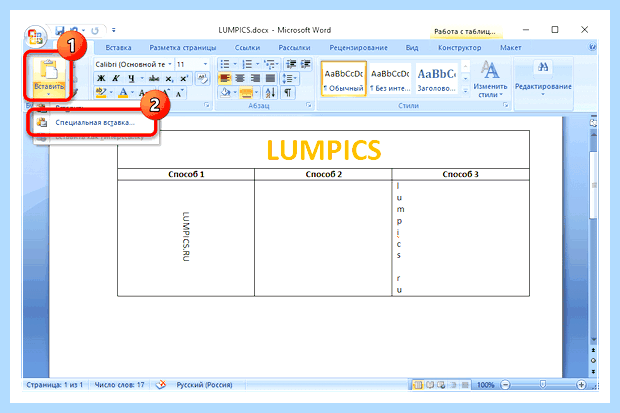This screenshot has height=413, width=620.
Task: Toggle bold (Ж) formatting
Action: [x=101, y=79]
